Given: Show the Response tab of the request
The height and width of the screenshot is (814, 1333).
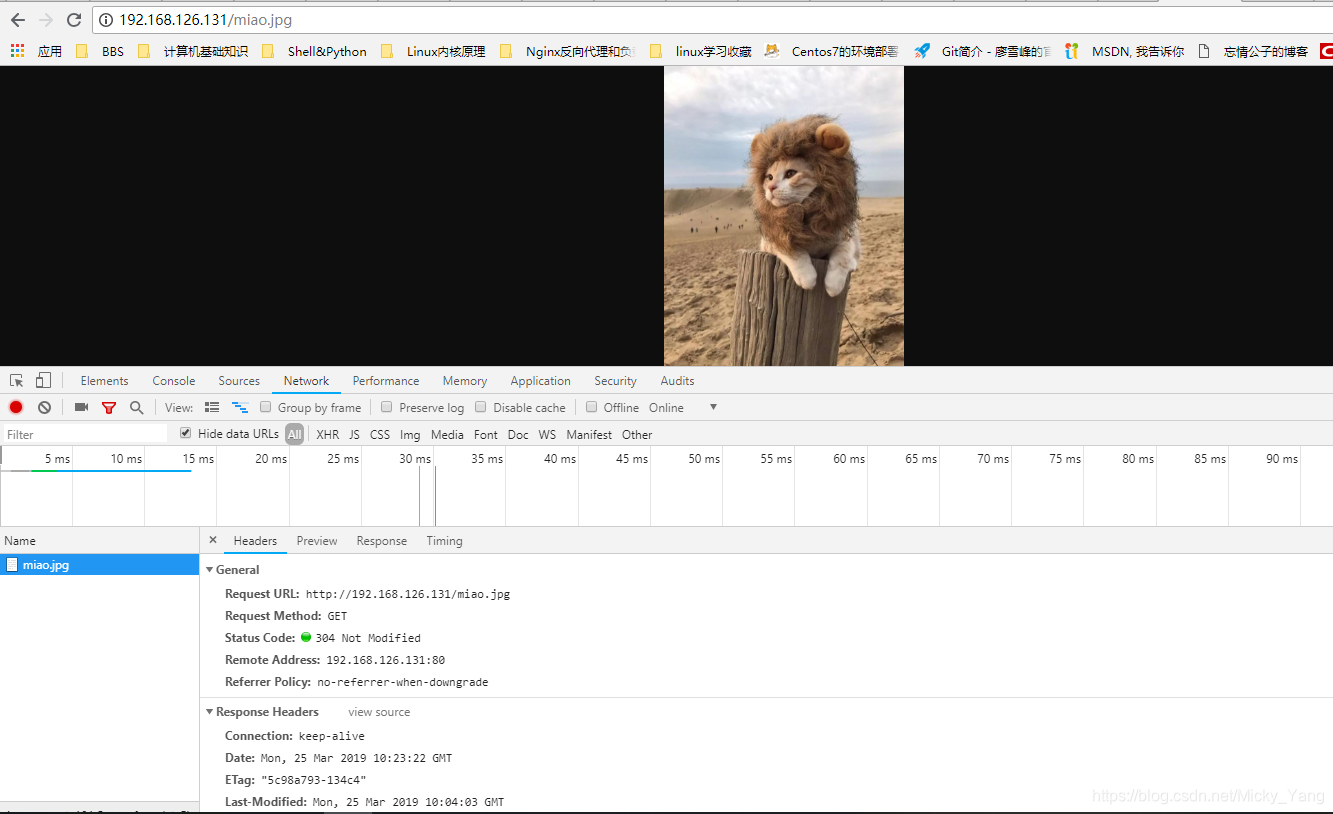Looking at the screenshot, I should tap(382, 541).
